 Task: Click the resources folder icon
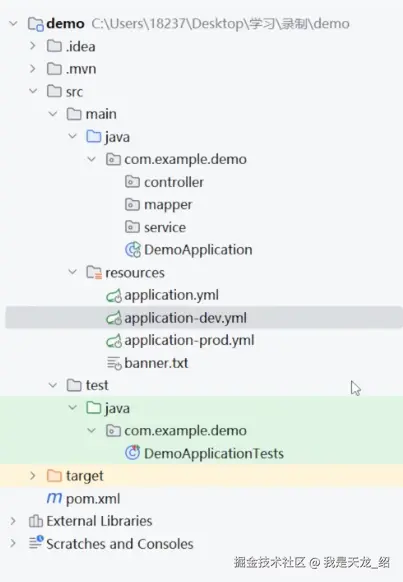pyautogui.click(x=94, y=272)
